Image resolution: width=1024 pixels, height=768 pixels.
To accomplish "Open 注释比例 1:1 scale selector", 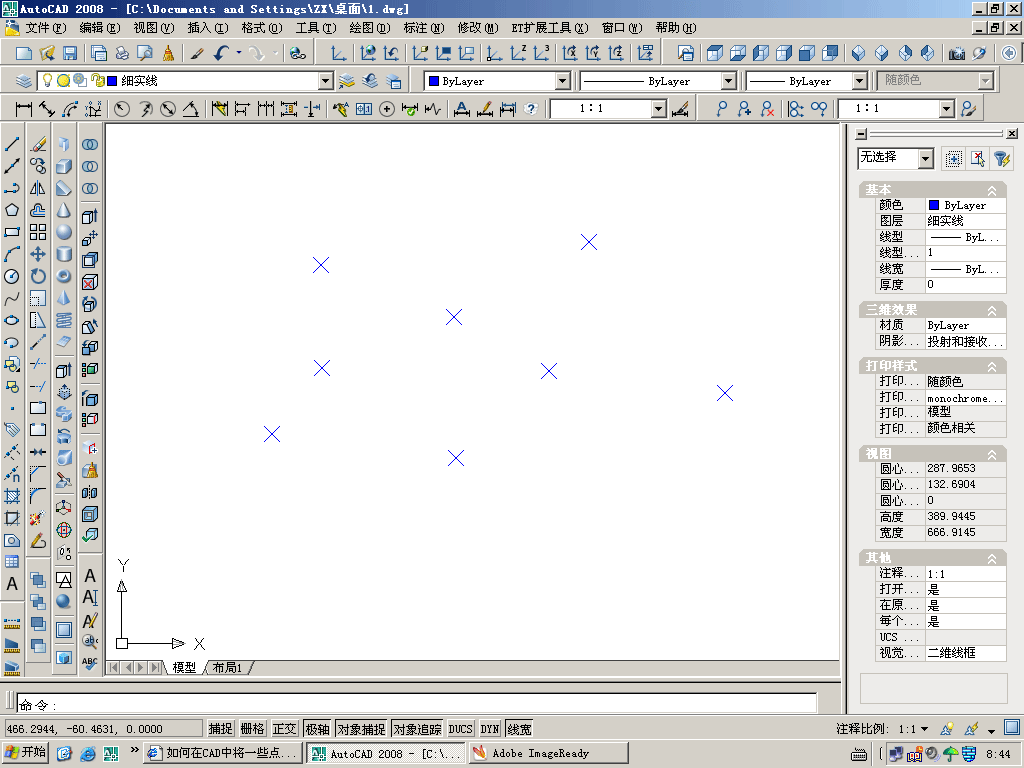I will point(914,729).
